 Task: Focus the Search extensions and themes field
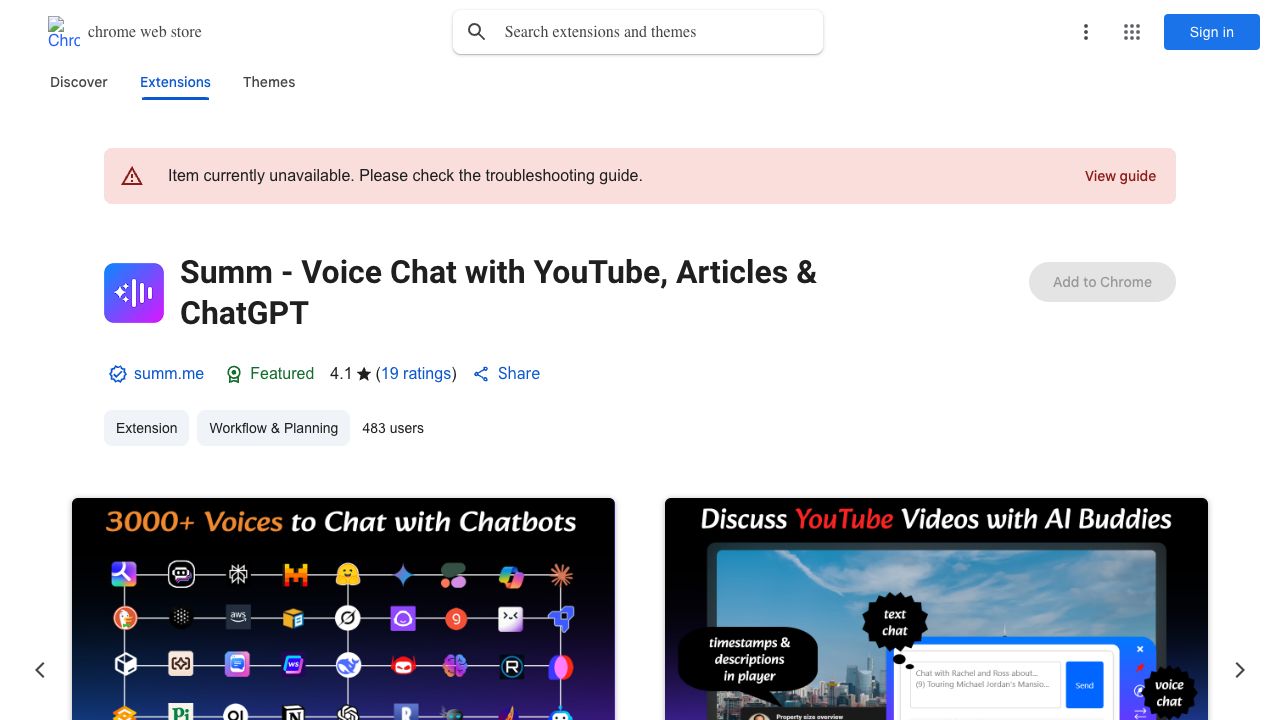click(655, 32)
